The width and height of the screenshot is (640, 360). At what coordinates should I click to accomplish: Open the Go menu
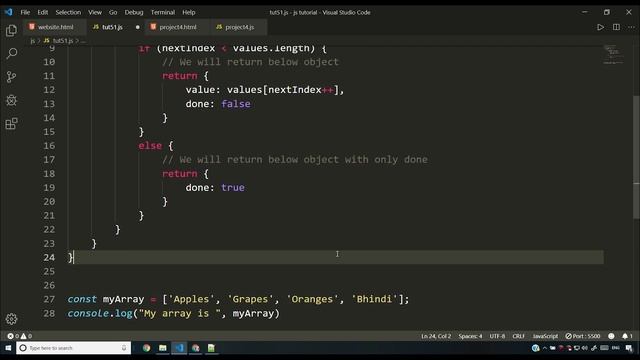click(113, 12)
